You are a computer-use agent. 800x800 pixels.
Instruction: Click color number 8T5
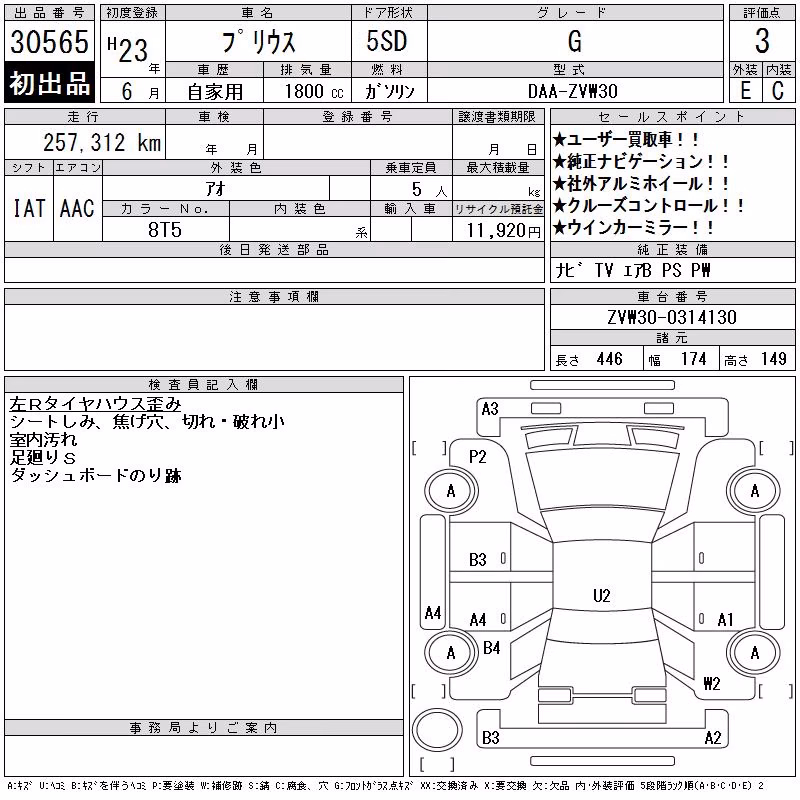pos(165,230)
